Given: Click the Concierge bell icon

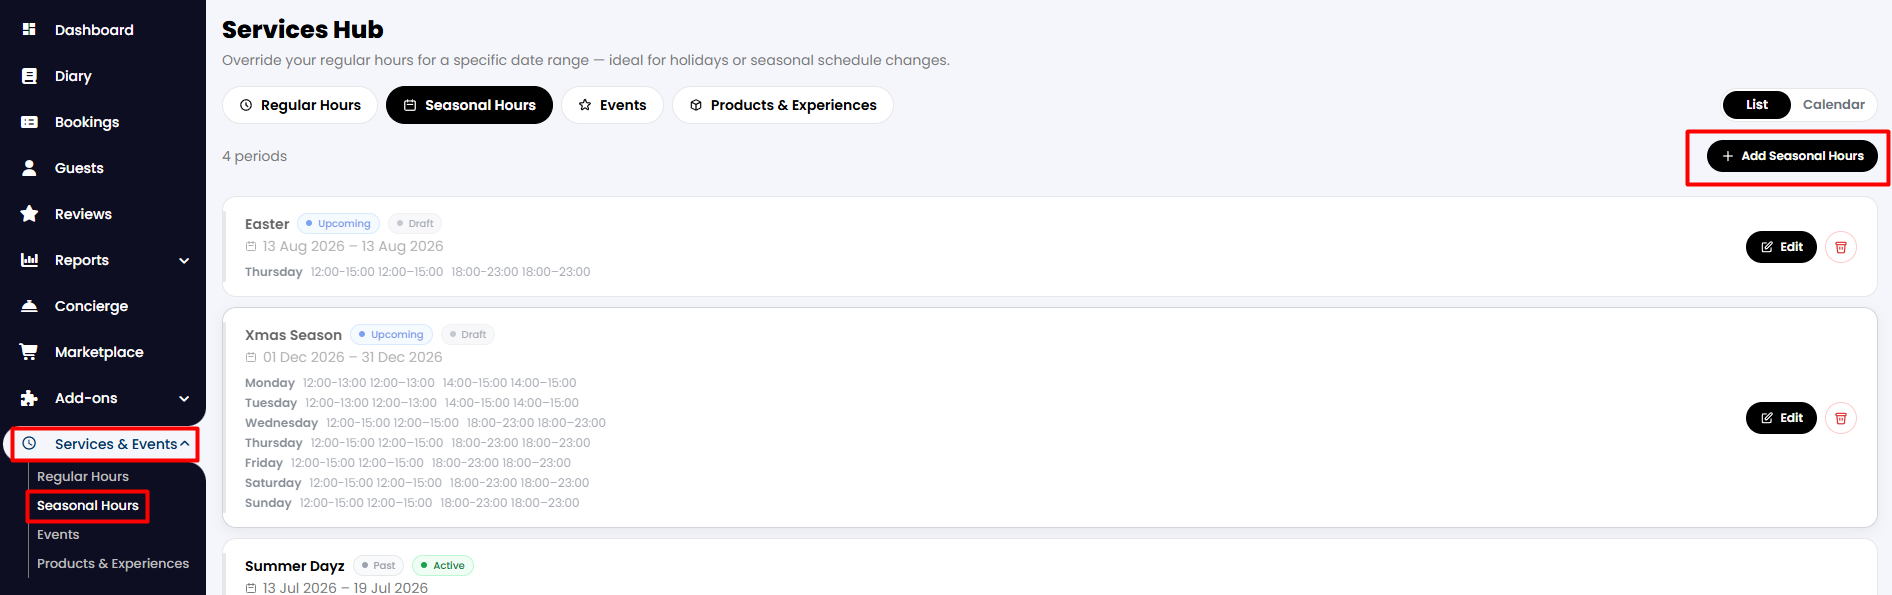Looking at the screenshot, I should tap(29, 306).
